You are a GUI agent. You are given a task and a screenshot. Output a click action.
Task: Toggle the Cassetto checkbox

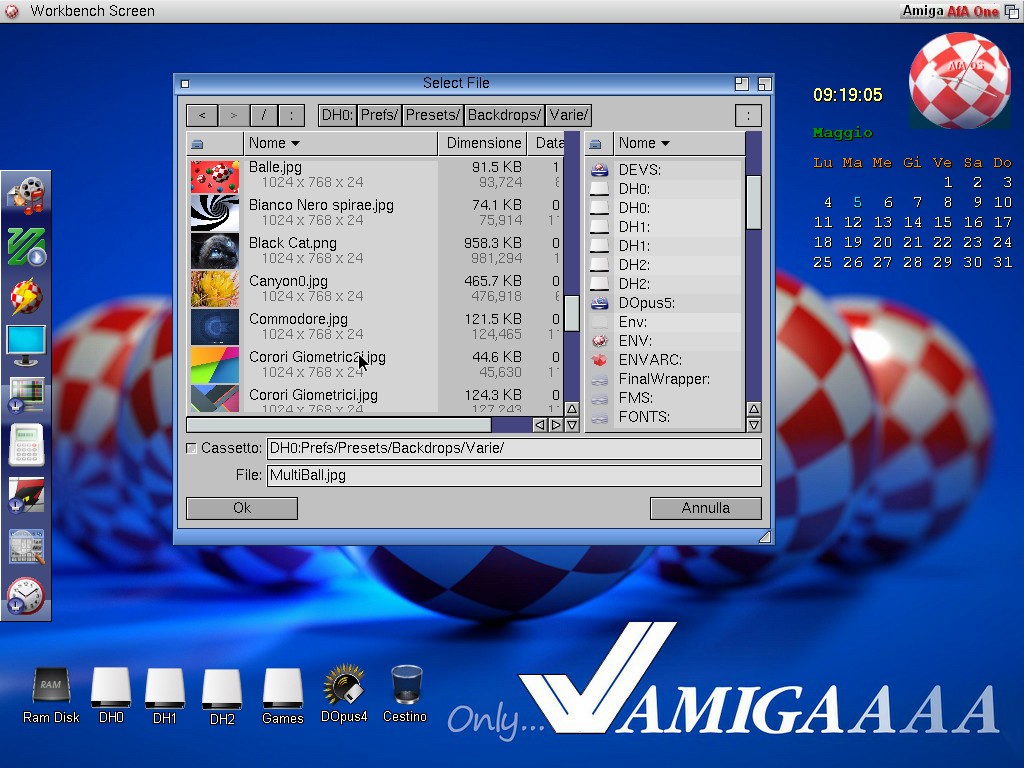(x=192, y=449)
